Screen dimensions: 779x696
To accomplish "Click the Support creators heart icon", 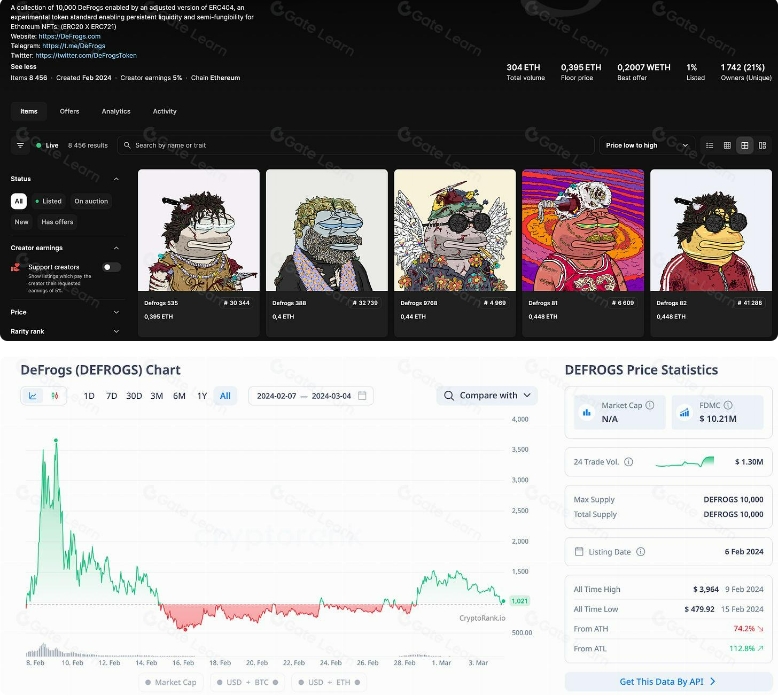I will (x=15, y=267).
